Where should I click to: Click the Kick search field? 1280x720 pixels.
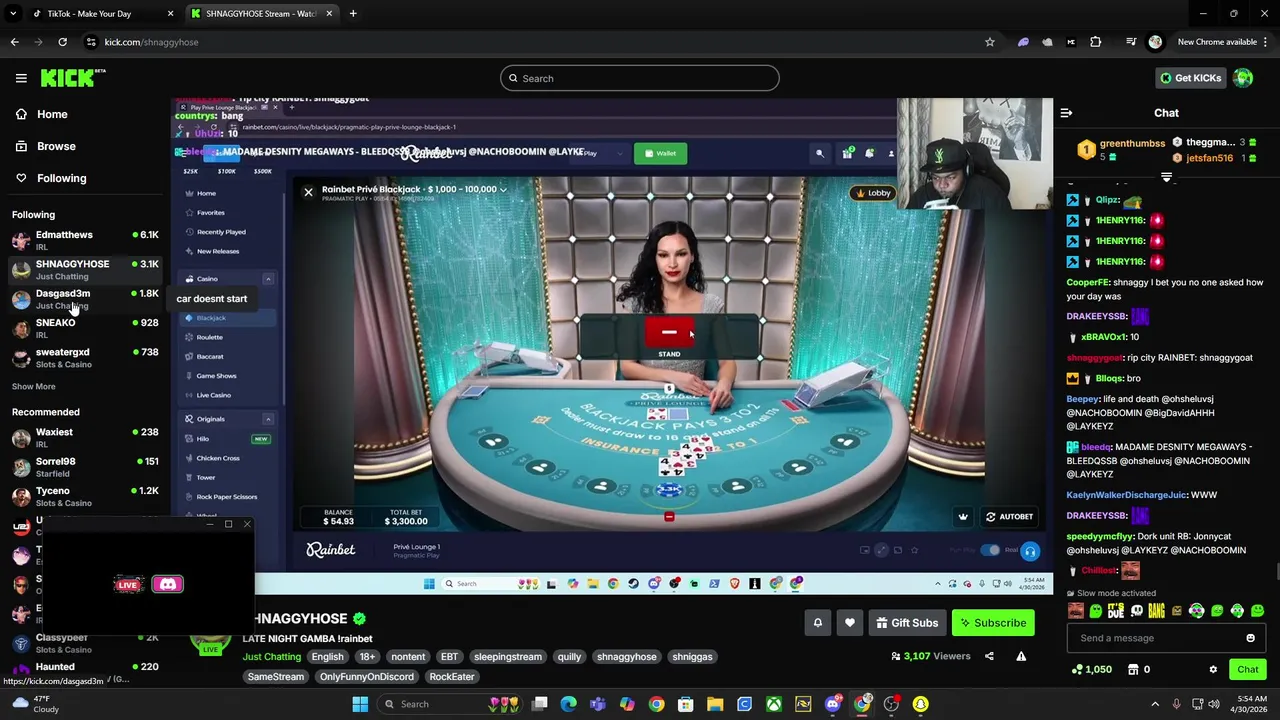point(640,78)
